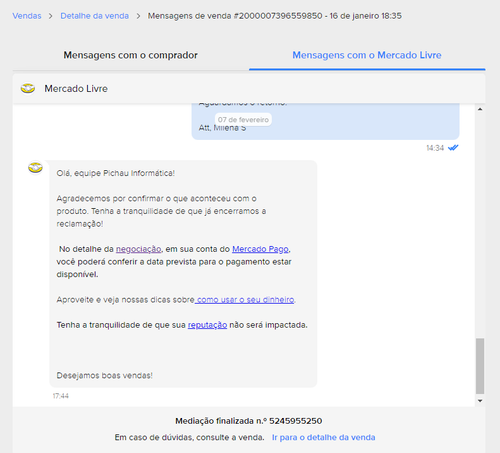Click the 'Att, Milena S' signature text
This screenshot has width=500, height=453.
coord(222,128)
